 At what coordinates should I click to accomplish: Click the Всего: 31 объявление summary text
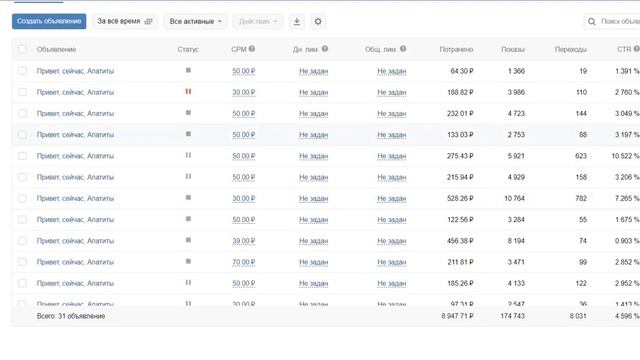click(71, 316)
